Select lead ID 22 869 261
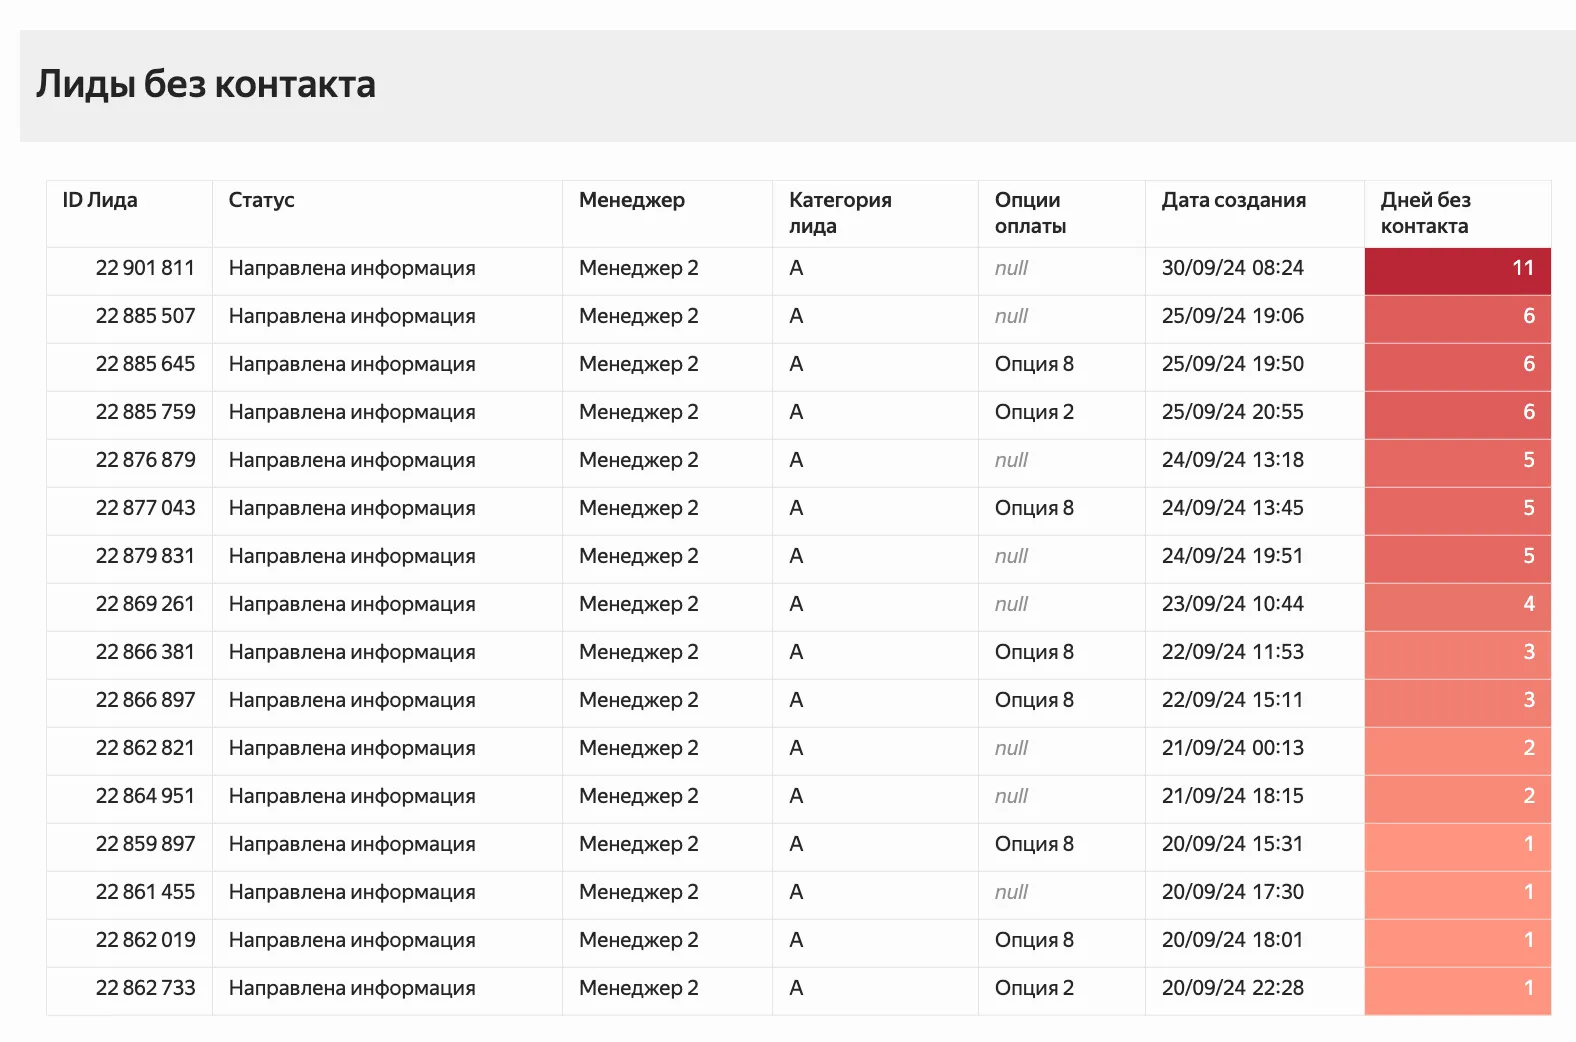1576x1042 pixels. coord(145,604)
